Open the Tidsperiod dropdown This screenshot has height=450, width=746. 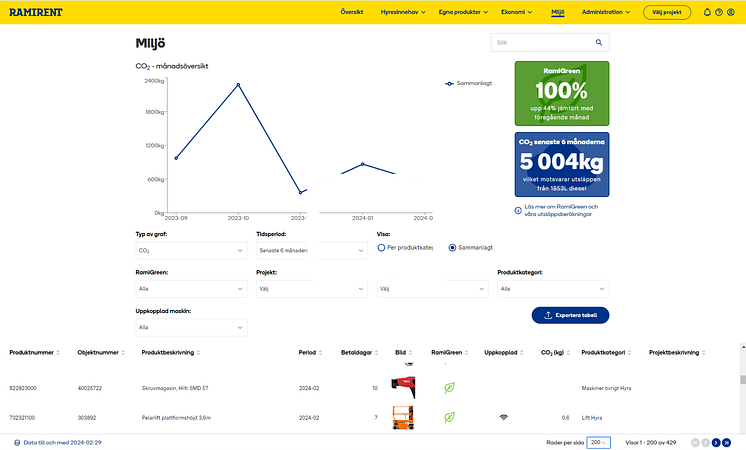tap(312, 251)
